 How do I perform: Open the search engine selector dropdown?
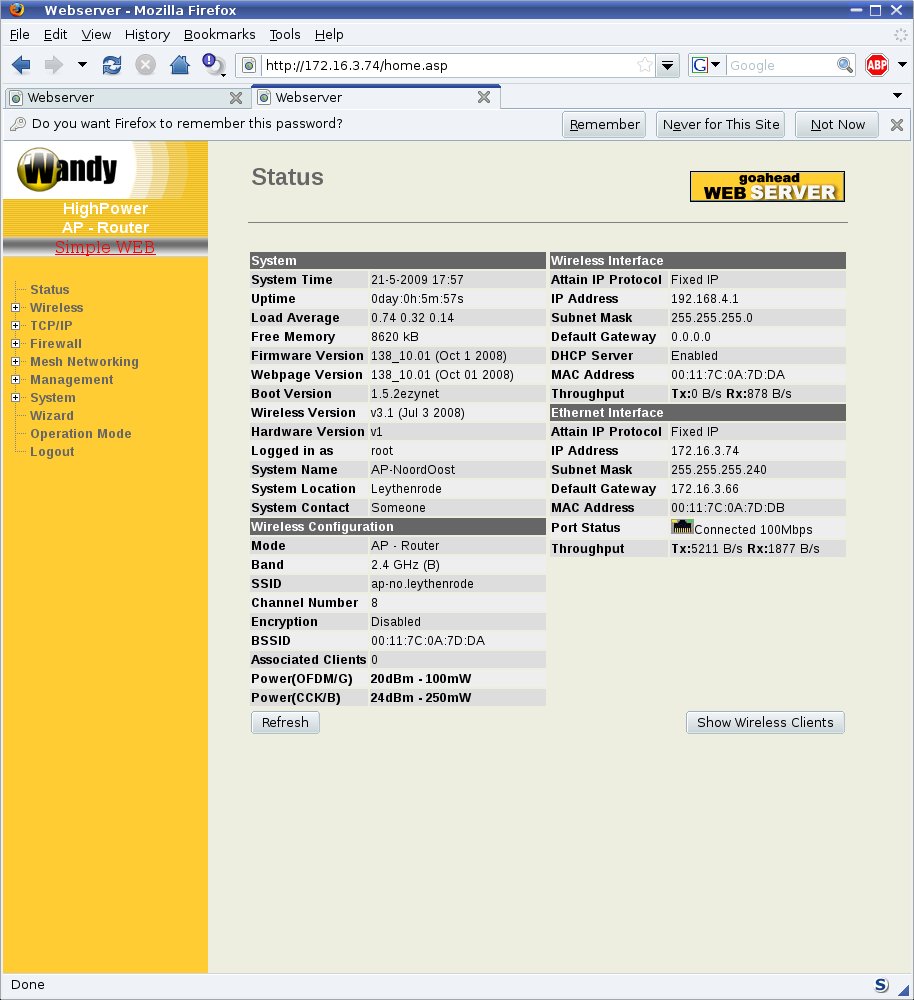click(x=706, y=65)
